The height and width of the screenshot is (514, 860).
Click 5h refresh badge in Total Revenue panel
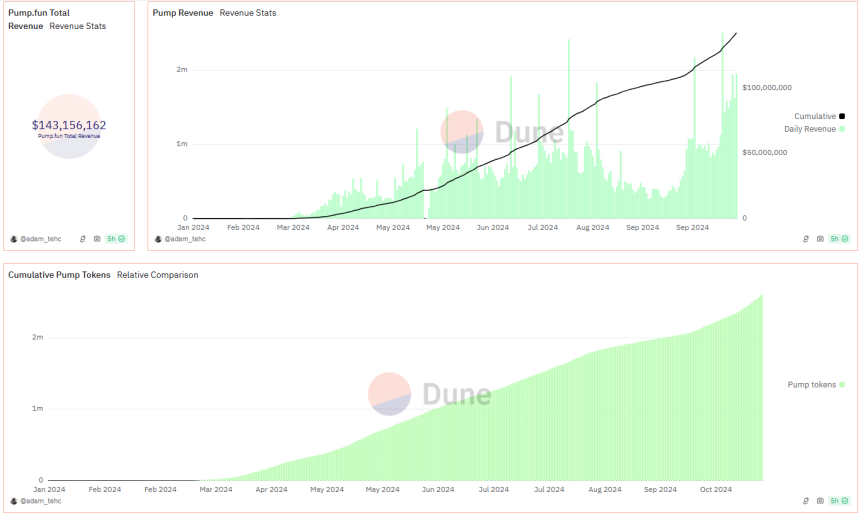[x=115, y=239]
